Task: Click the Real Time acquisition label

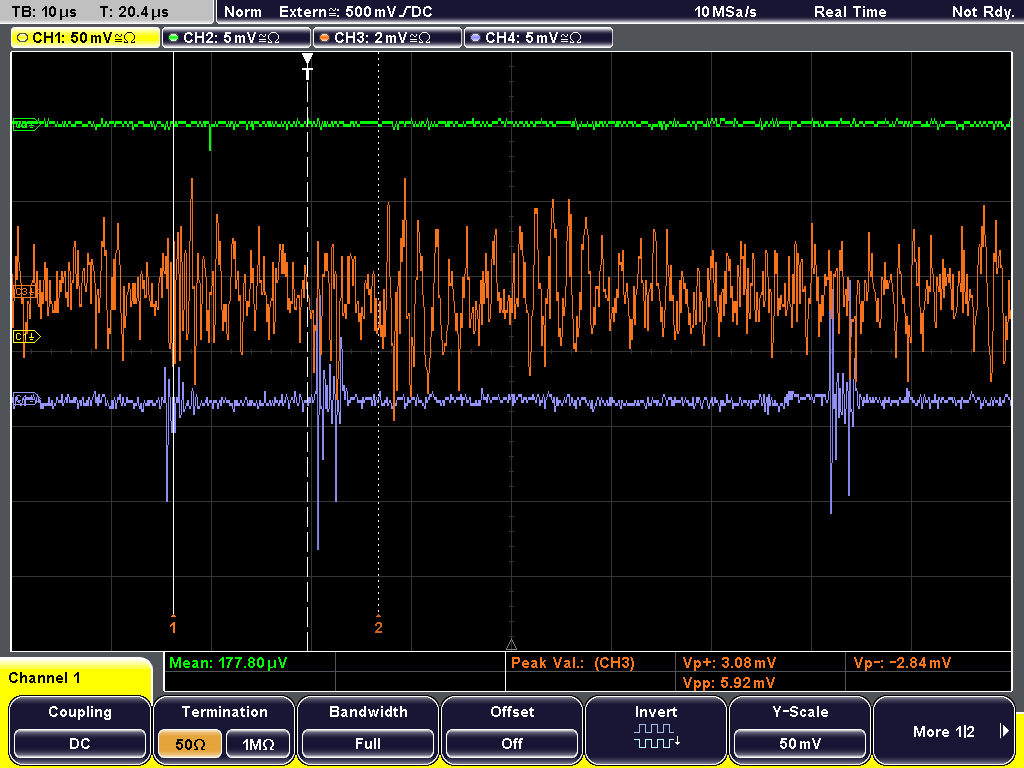Action: click(x=850, y=12)
